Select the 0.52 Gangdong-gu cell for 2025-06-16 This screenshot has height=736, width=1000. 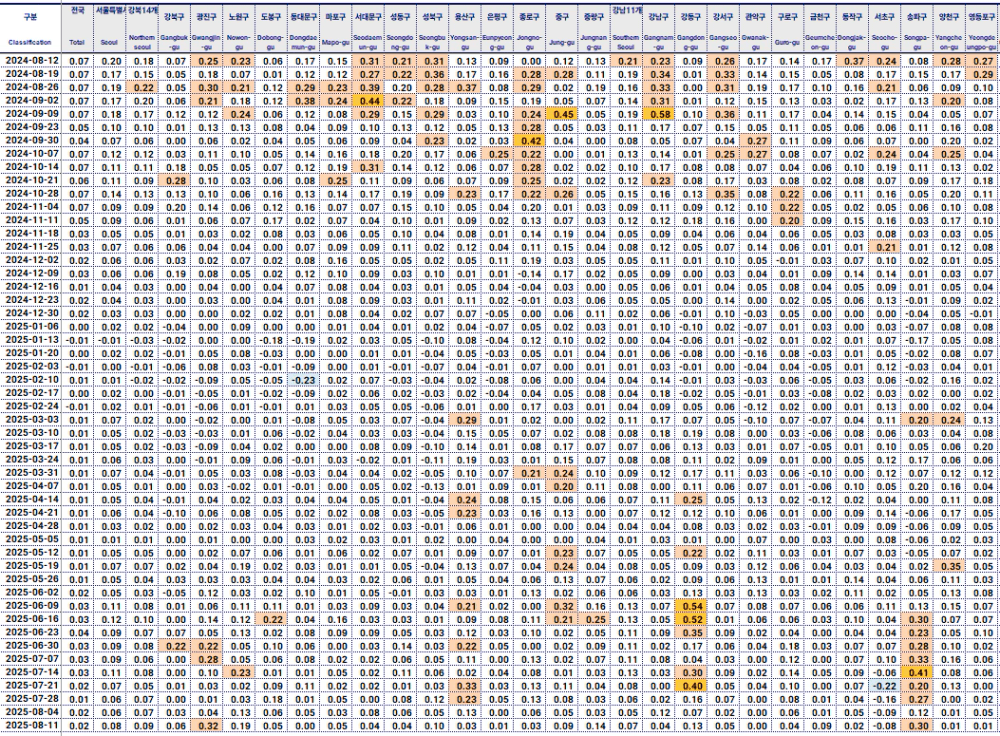click(x=691, y=619)
